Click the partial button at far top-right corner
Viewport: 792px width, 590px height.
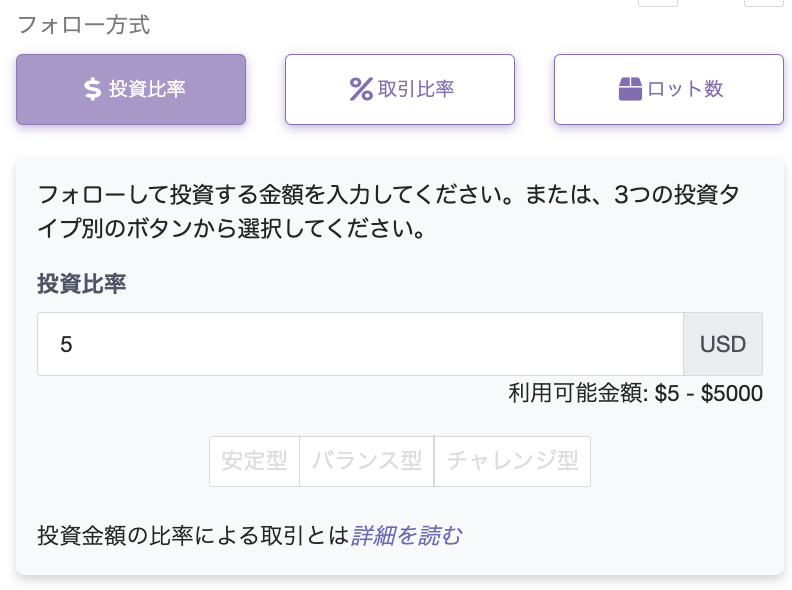click(764, 3)
